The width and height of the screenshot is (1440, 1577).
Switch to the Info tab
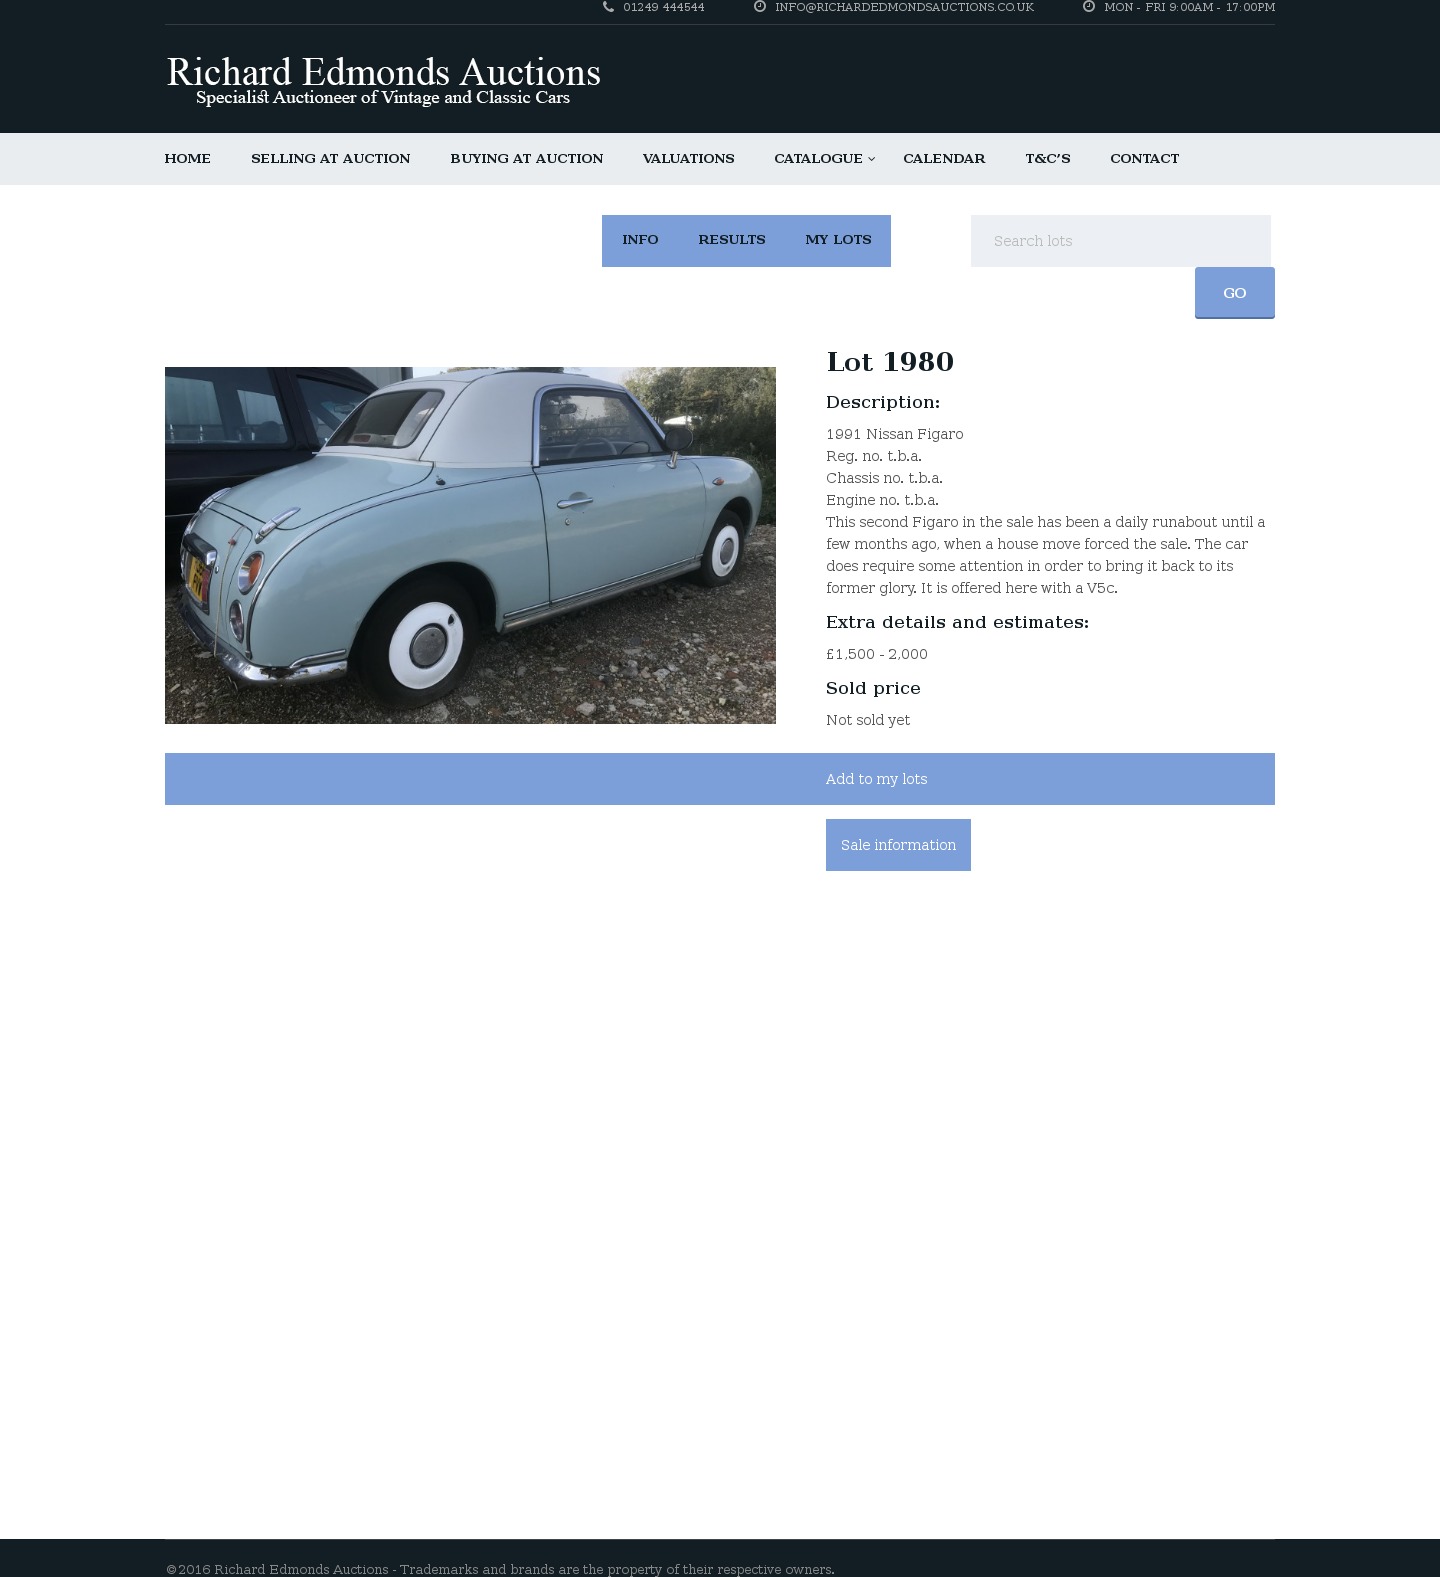[x=640, y=240]
